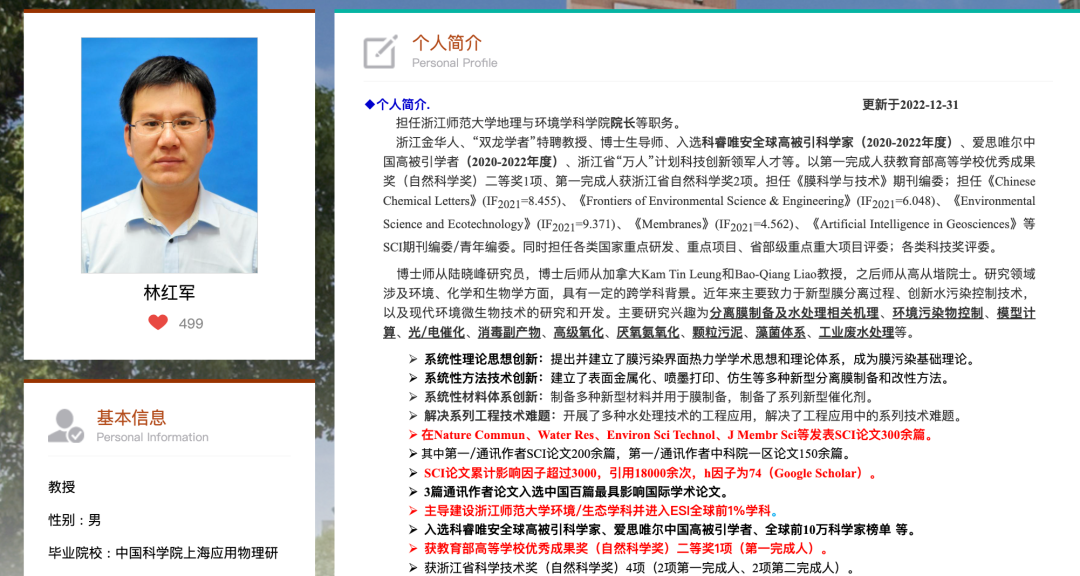Click the 厌氧氨氧化 underlined research interest

click(x=647, y=332)
